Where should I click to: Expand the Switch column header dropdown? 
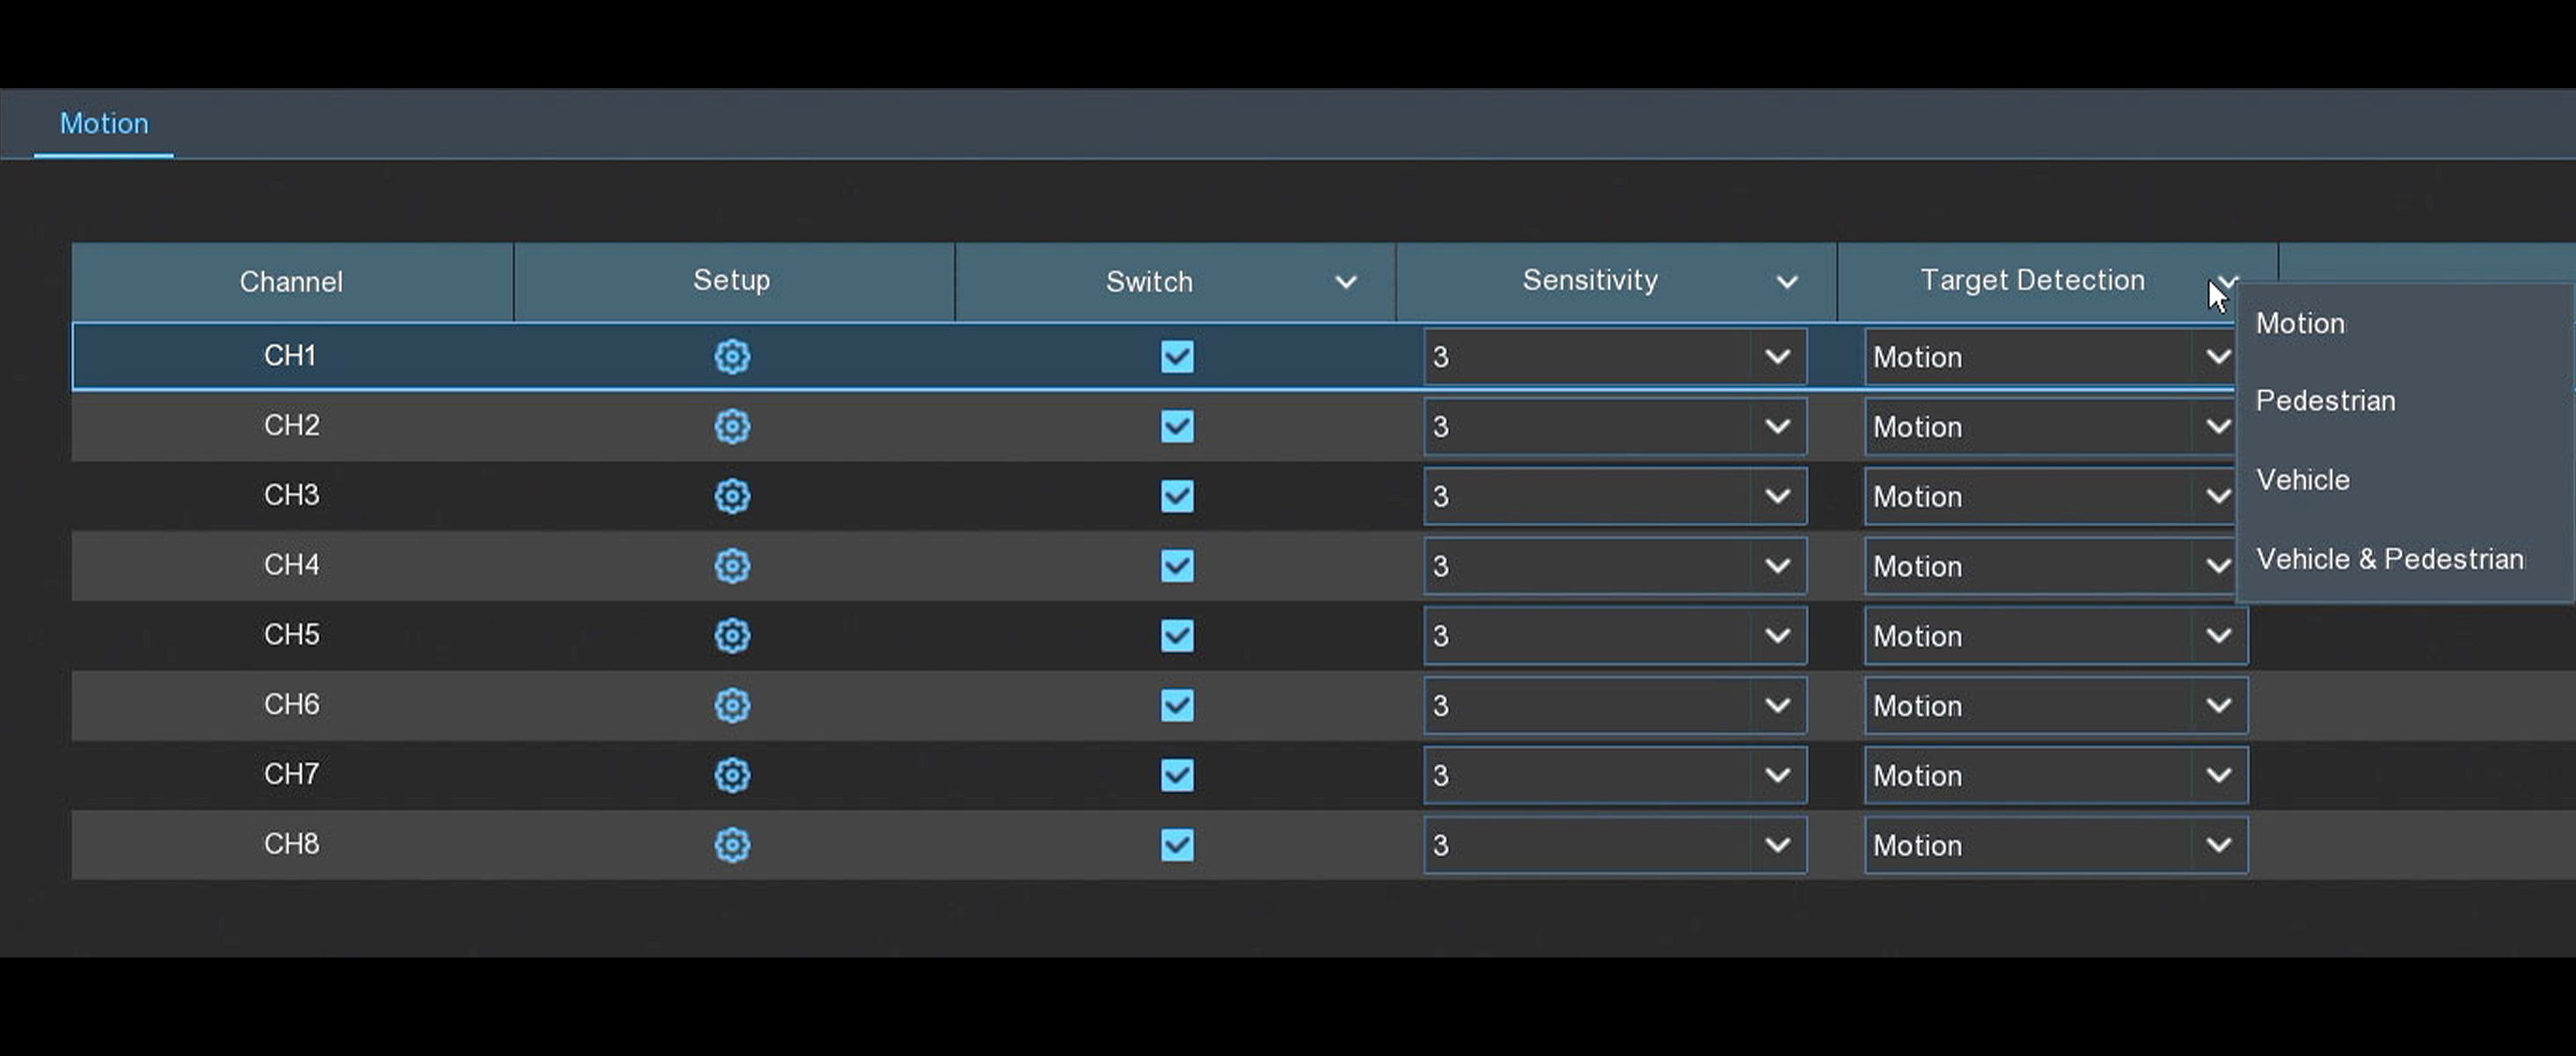[x=1346, y=282]
